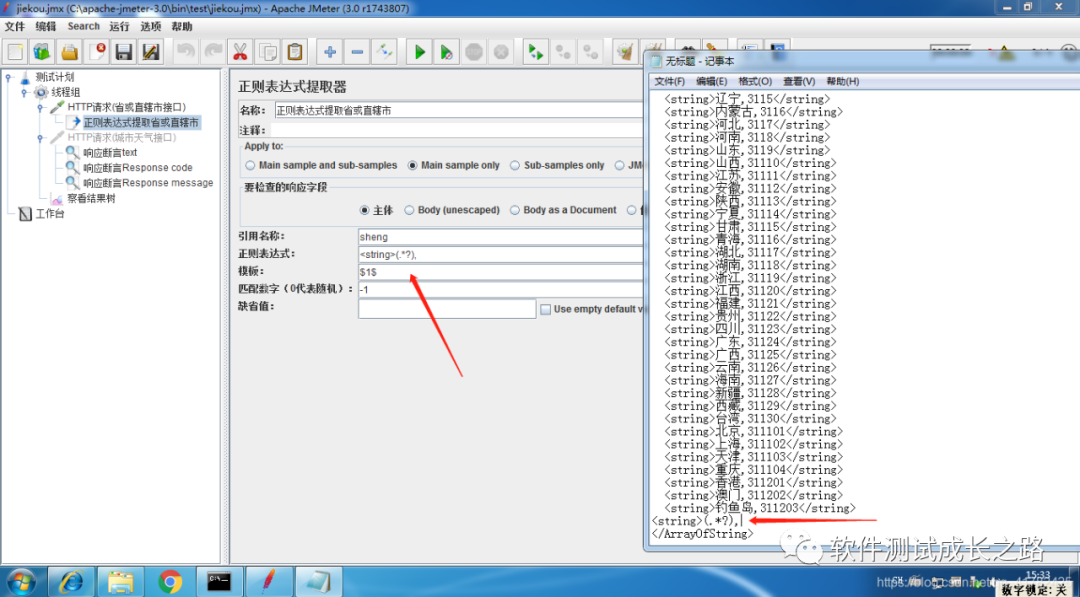Image resolution: width=1080 pixels, height=597 pixels.
Task: Click the Paste clipboard icon
Action: tap(295, 52)
